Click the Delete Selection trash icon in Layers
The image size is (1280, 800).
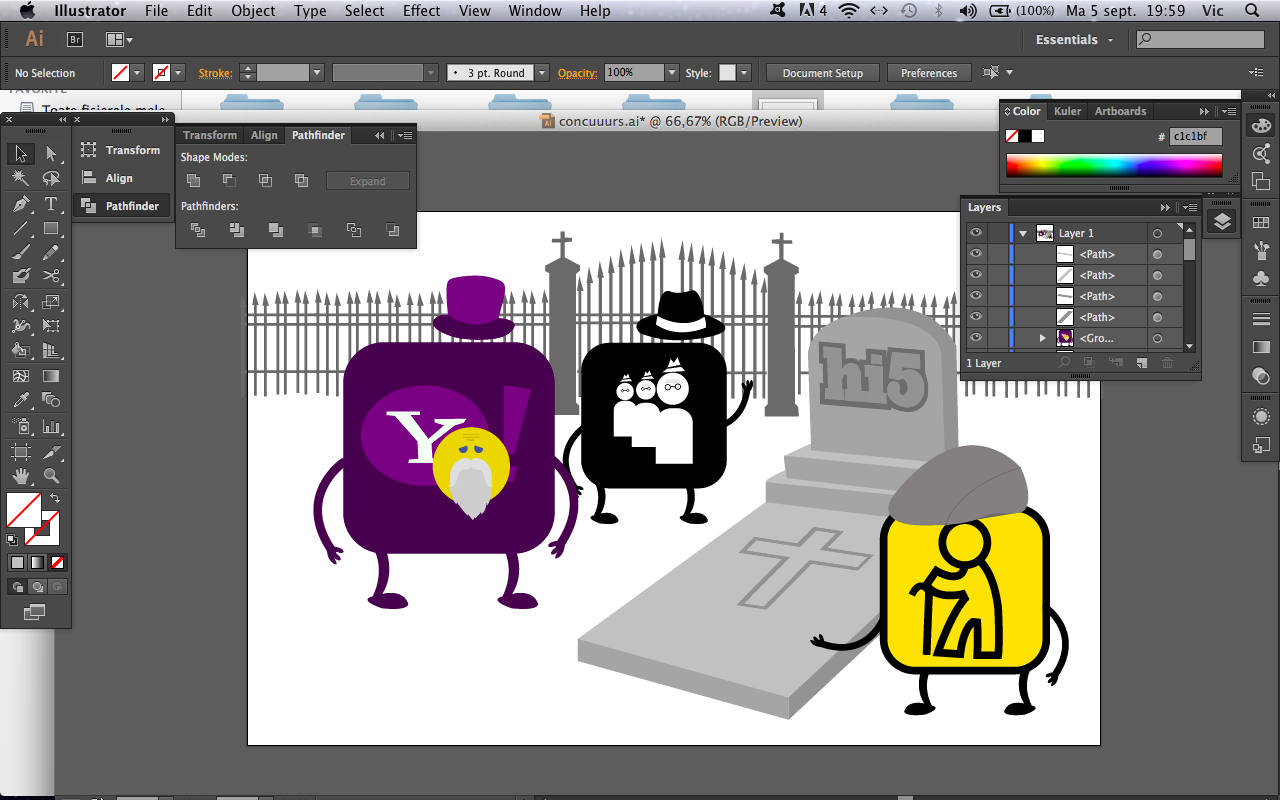[x=1167, y=363]
